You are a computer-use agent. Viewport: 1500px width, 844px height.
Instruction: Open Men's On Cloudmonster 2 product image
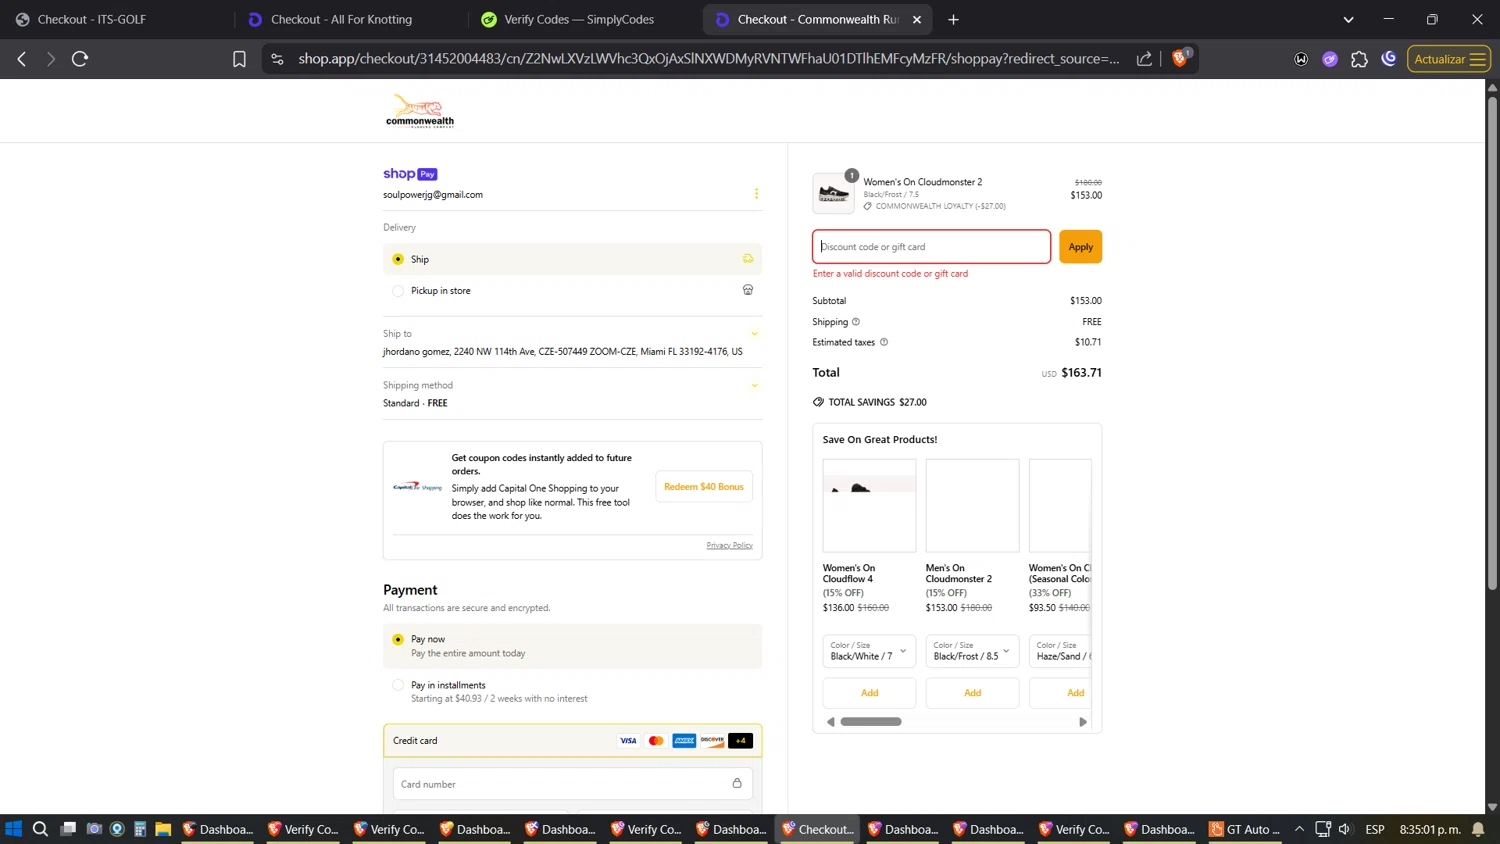click(x=972, y=506)
